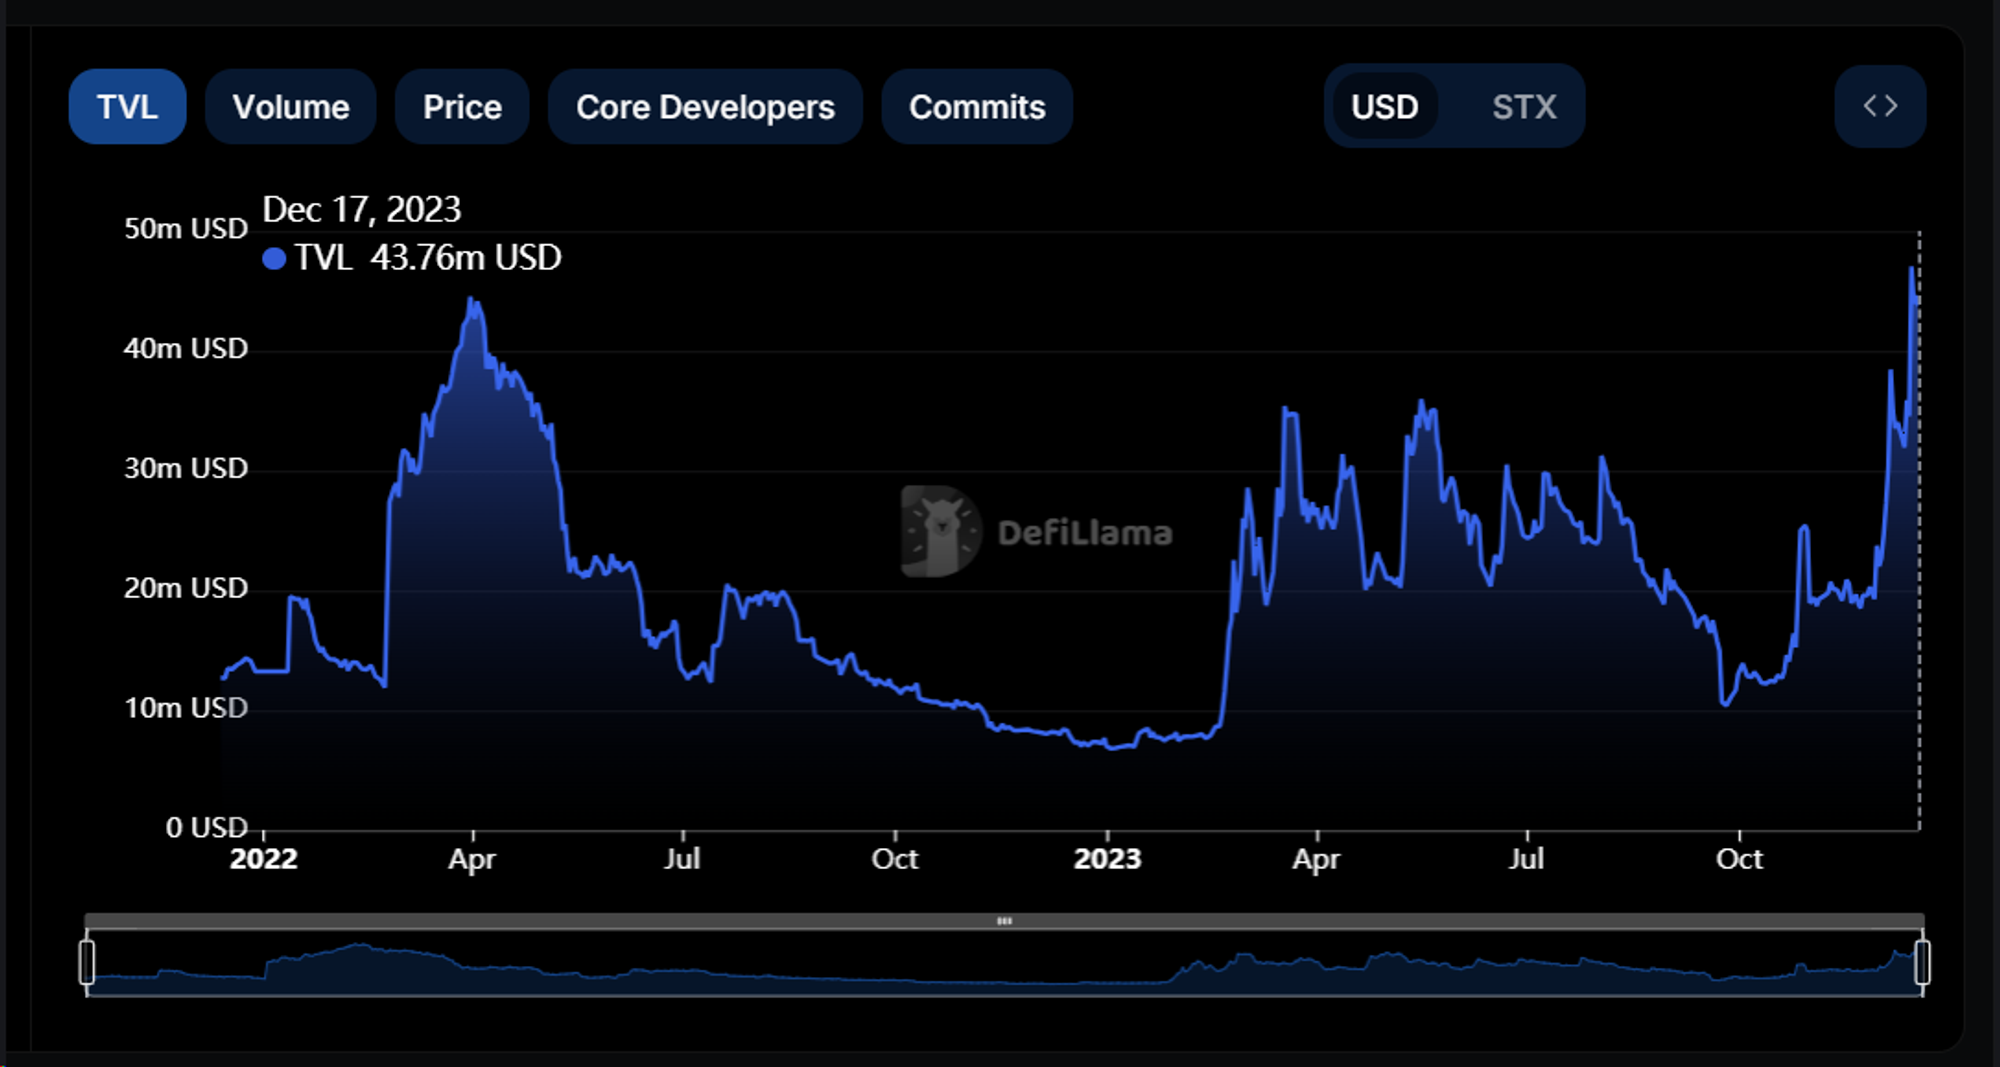The height and width of the screenshot is (1067, 2000).
Task: Click the blue TVL legend dot
Action: tap(274, 258)
